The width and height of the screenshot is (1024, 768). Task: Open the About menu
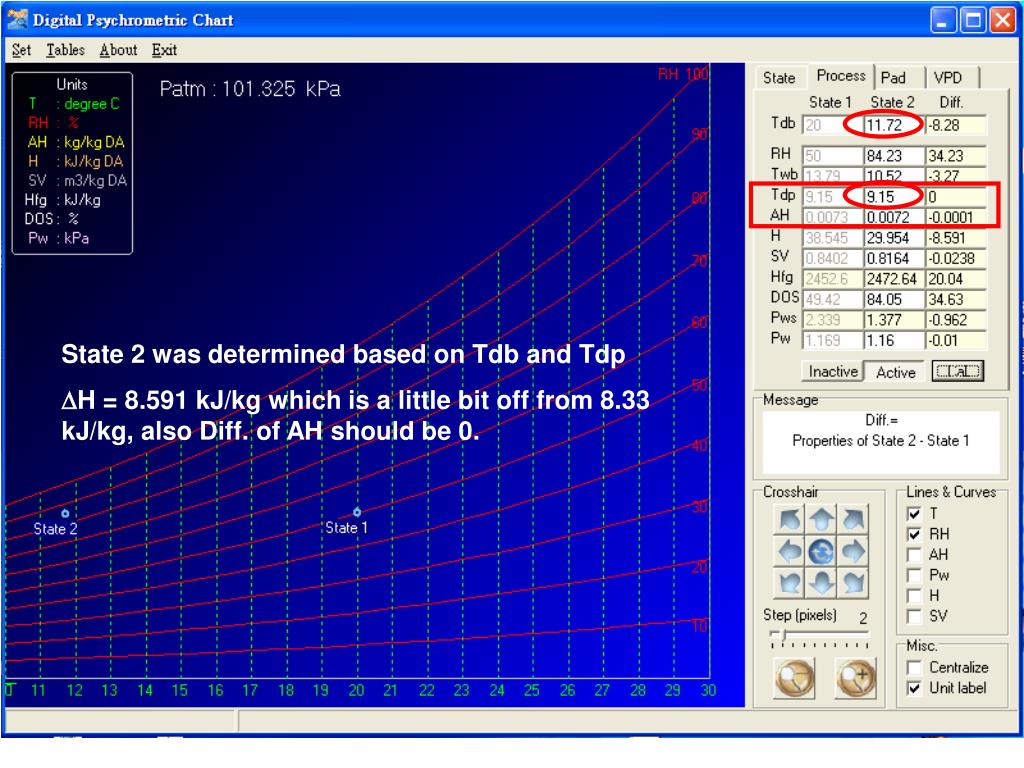tap(118, 50)
